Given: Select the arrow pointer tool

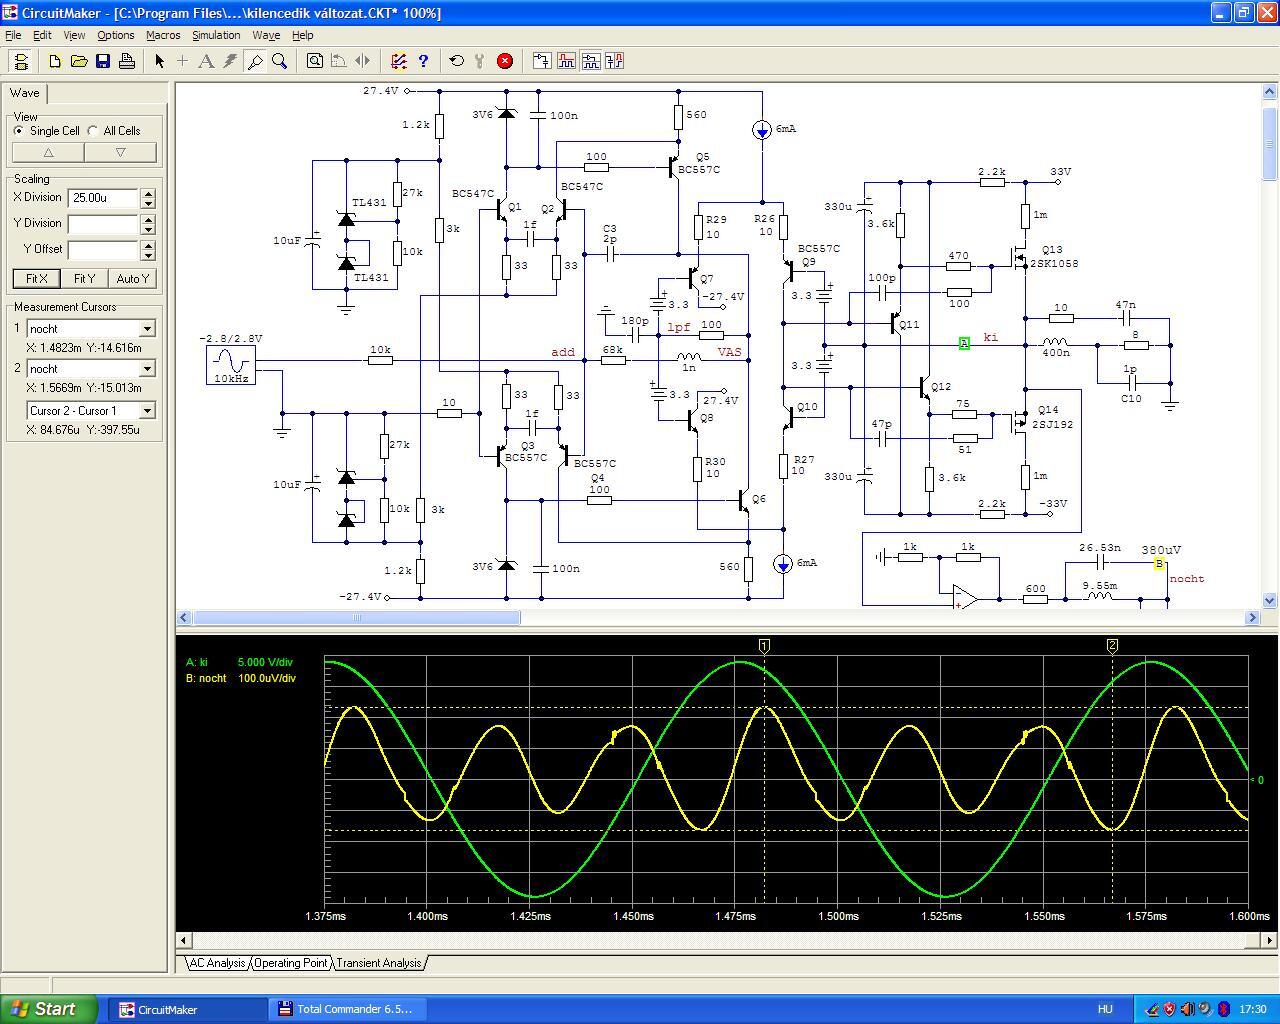Looking at the screenshot, I should click(x=159, y=61).
